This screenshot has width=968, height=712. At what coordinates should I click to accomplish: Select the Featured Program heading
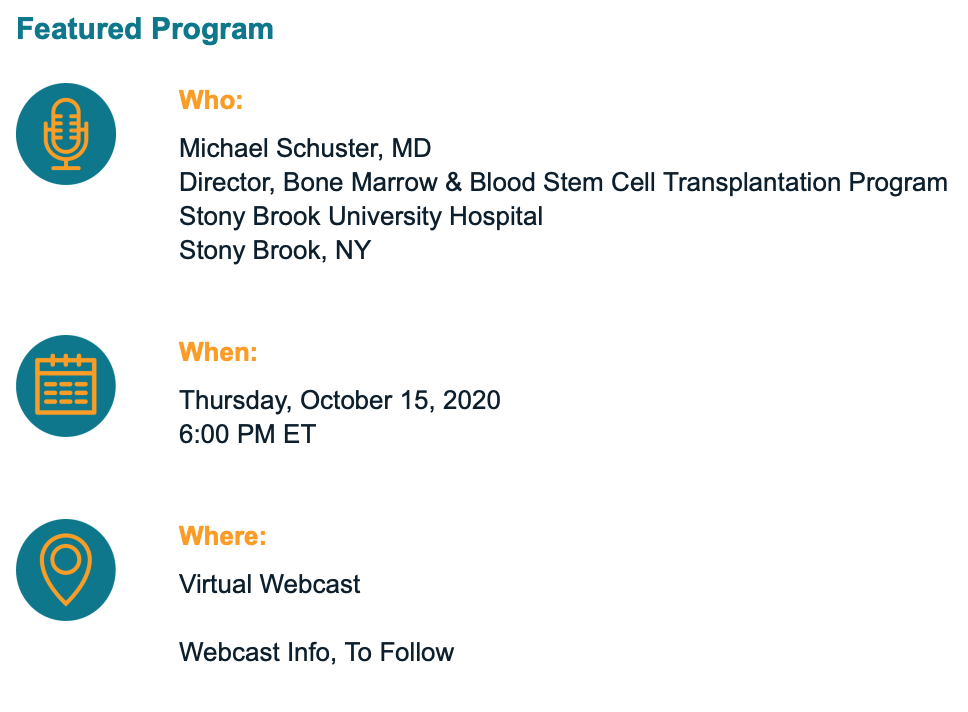pyautogui.click(x=145, y=29)
